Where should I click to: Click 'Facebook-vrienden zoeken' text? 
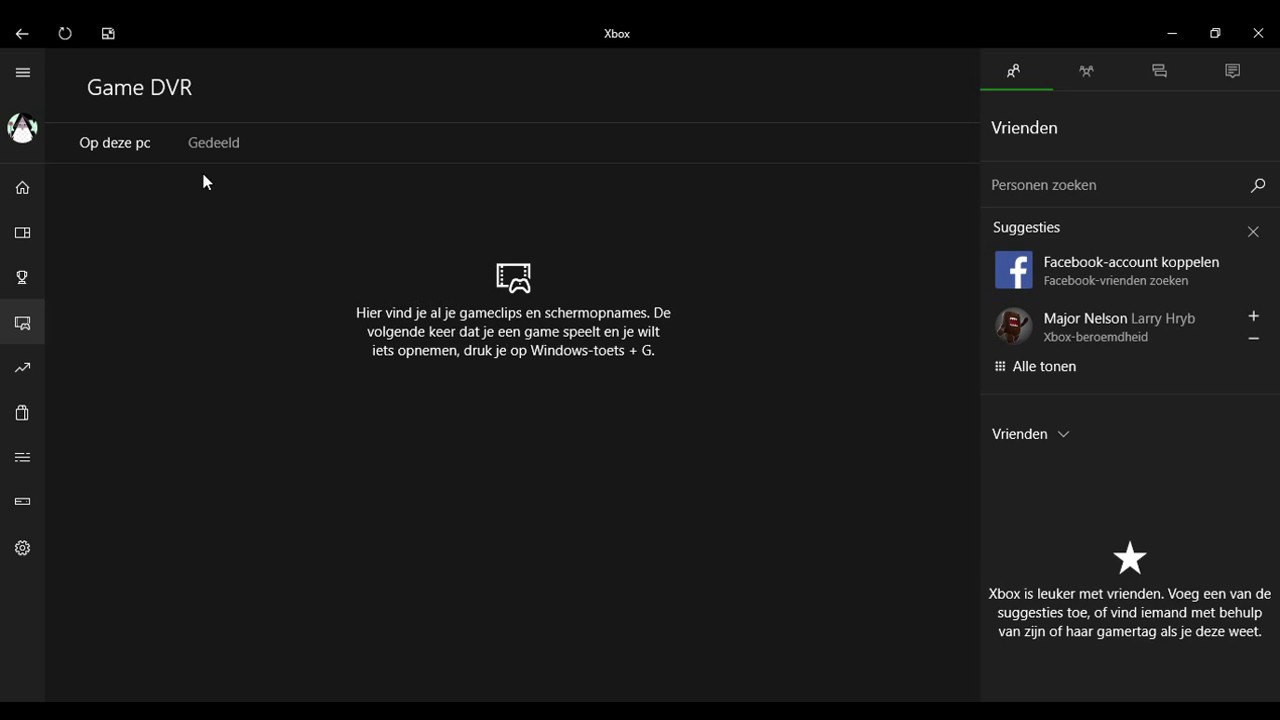click(x=1116, y=281)
